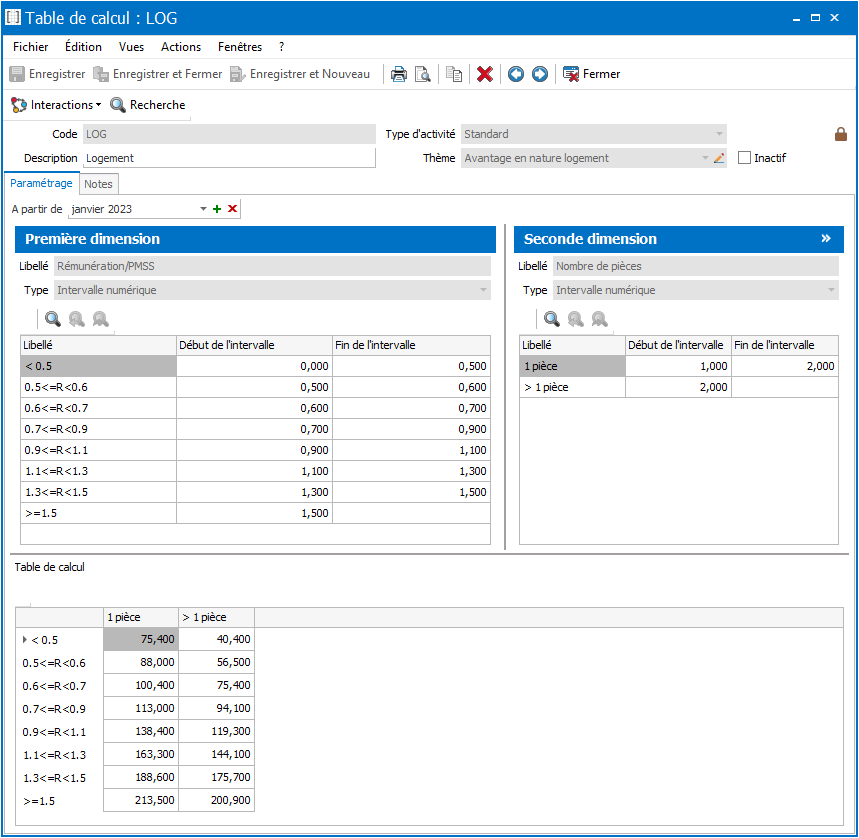Screen dimensions: 859x838
Task: Open the Fichier menu
Action: (x=31, y=47)
